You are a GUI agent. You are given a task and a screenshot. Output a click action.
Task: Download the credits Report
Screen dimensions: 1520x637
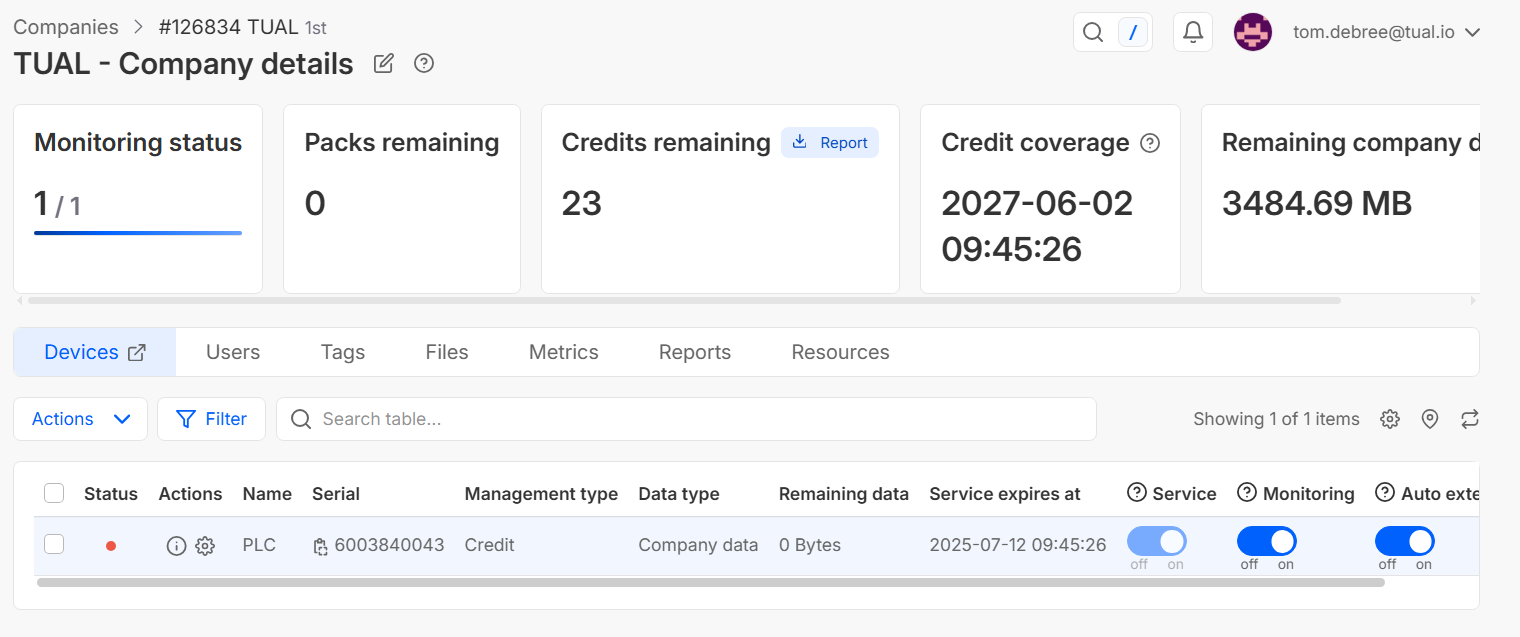tap(830, 143)
